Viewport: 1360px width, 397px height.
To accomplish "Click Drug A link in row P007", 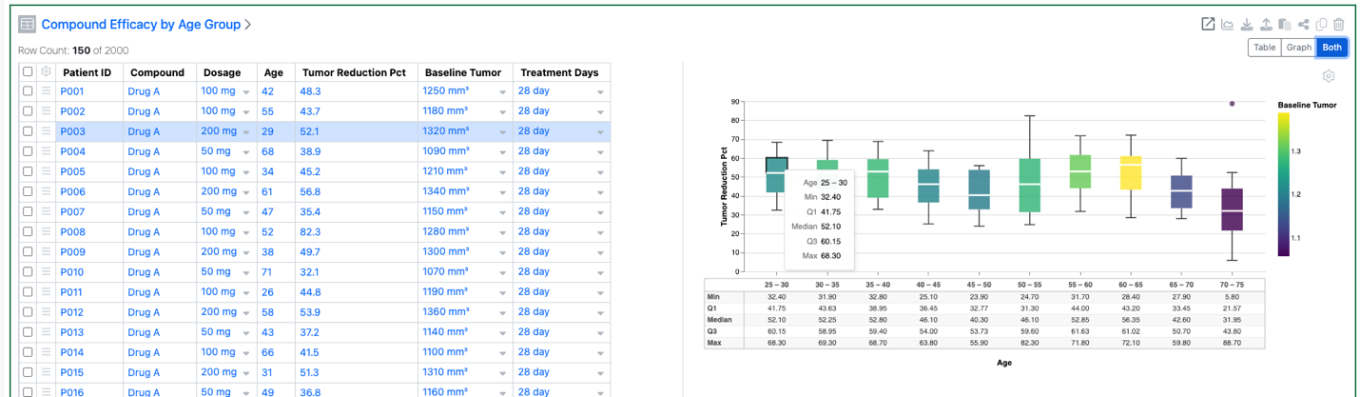I will click(144, 212).
